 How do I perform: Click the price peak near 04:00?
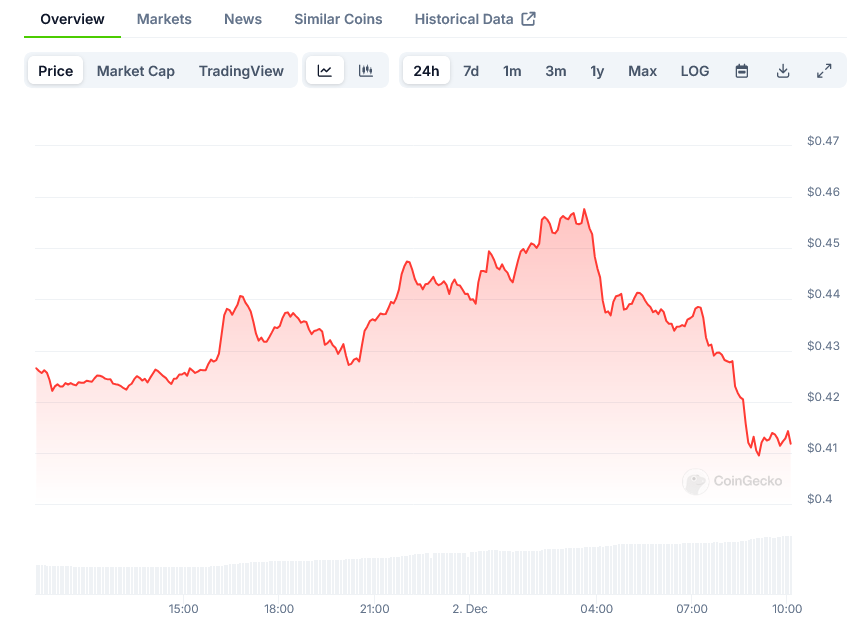coord(584,210)
